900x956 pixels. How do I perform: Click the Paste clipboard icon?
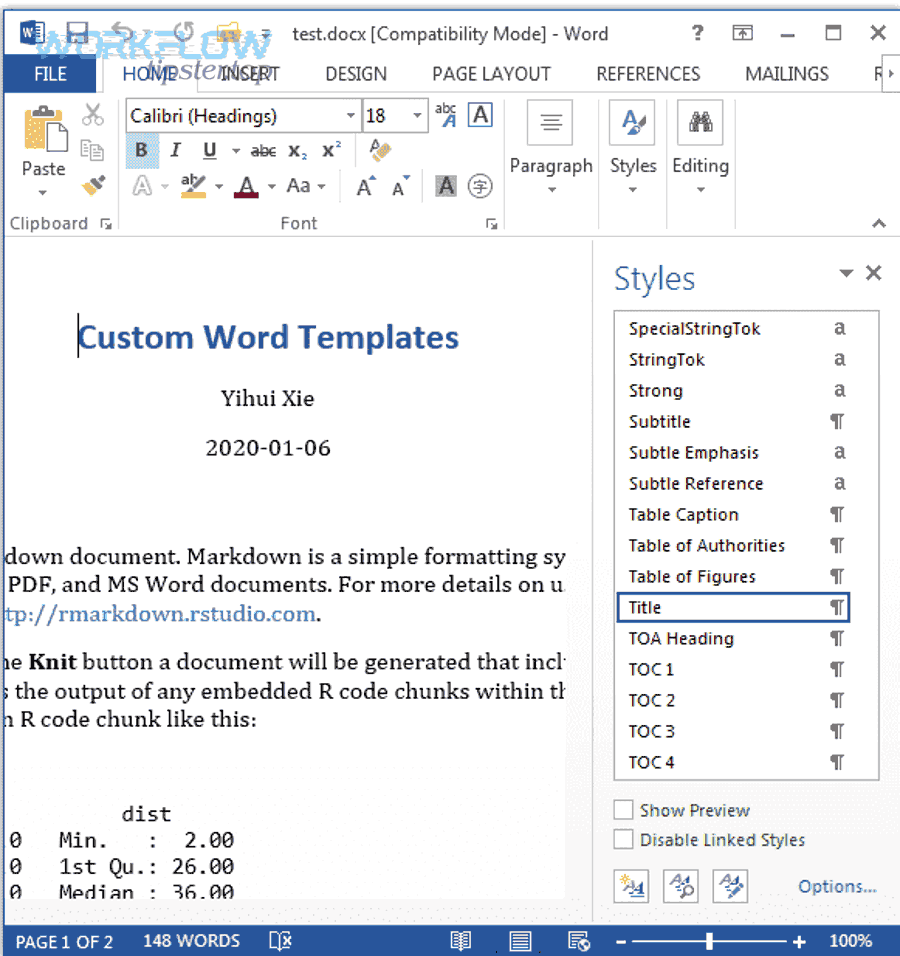click(x=45, y=129)
